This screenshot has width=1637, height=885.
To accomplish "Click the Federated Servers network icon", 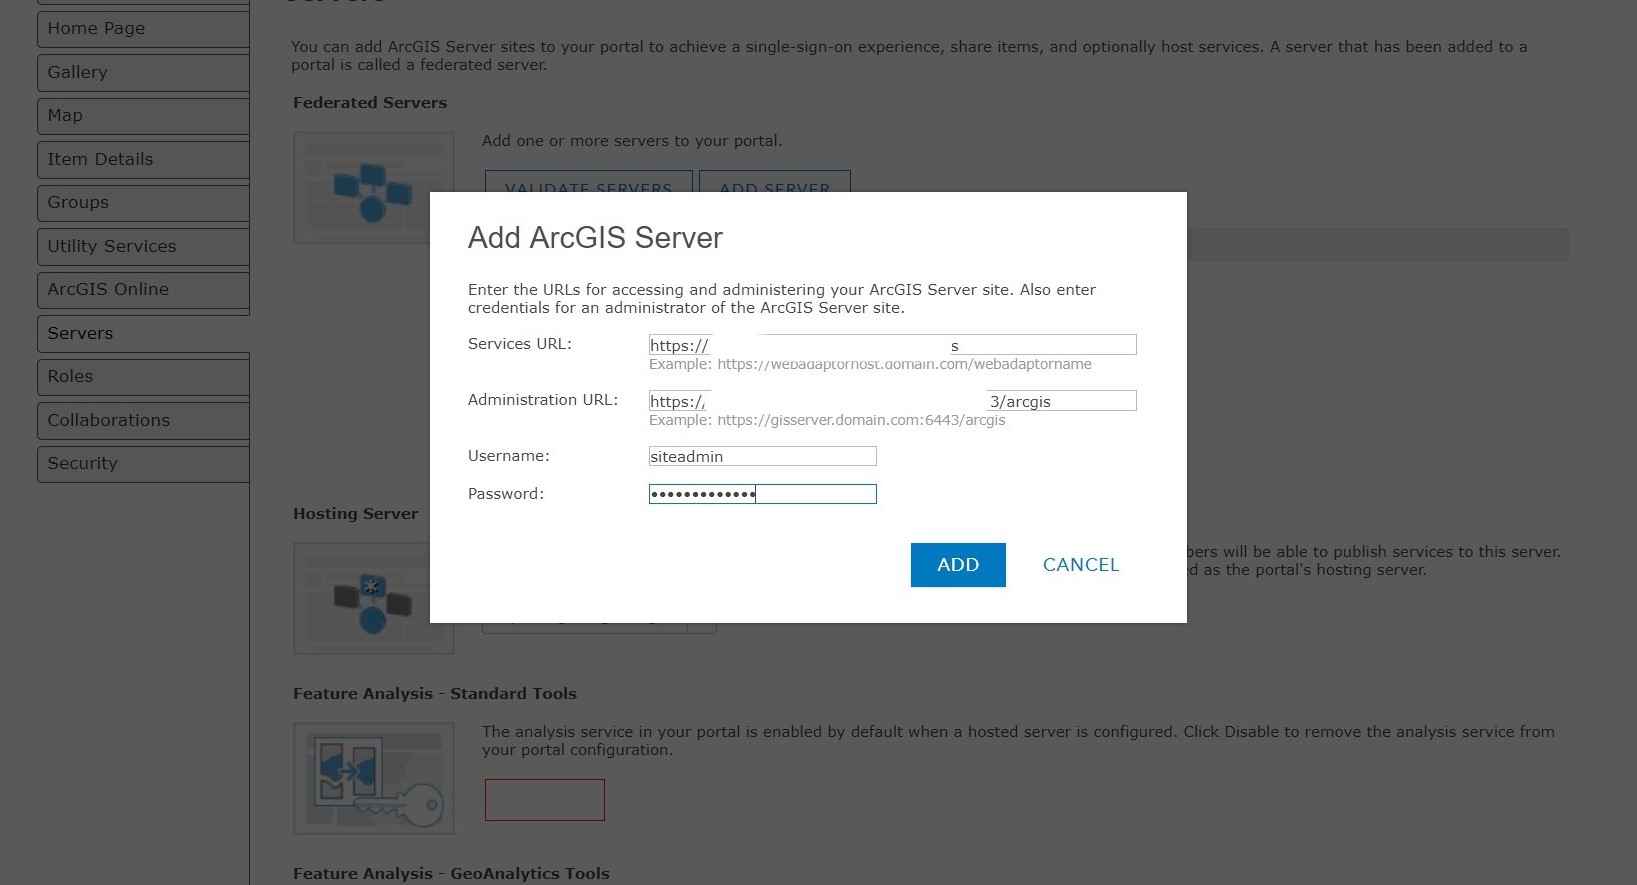I will 373,187.
